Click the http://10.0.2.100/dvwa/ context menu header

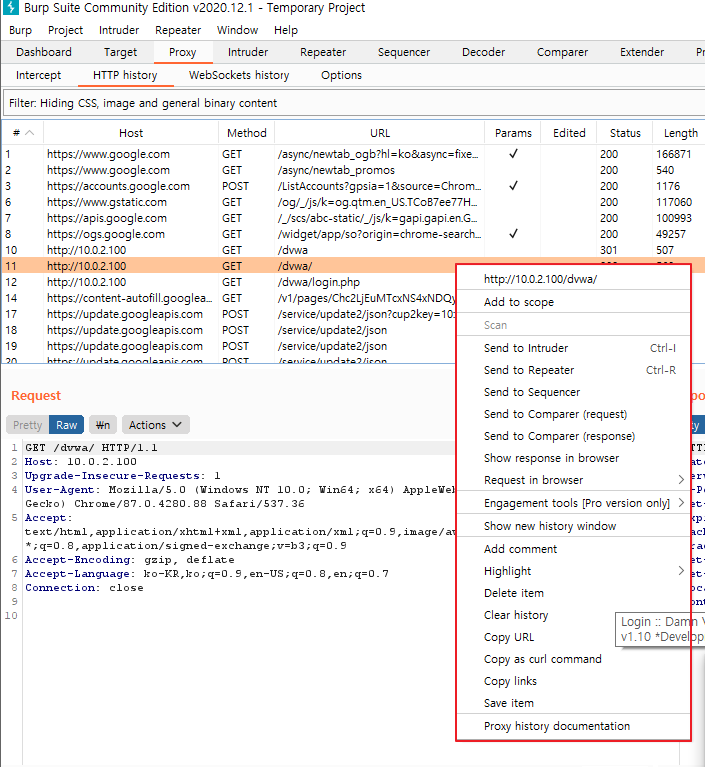click(573, 279)
